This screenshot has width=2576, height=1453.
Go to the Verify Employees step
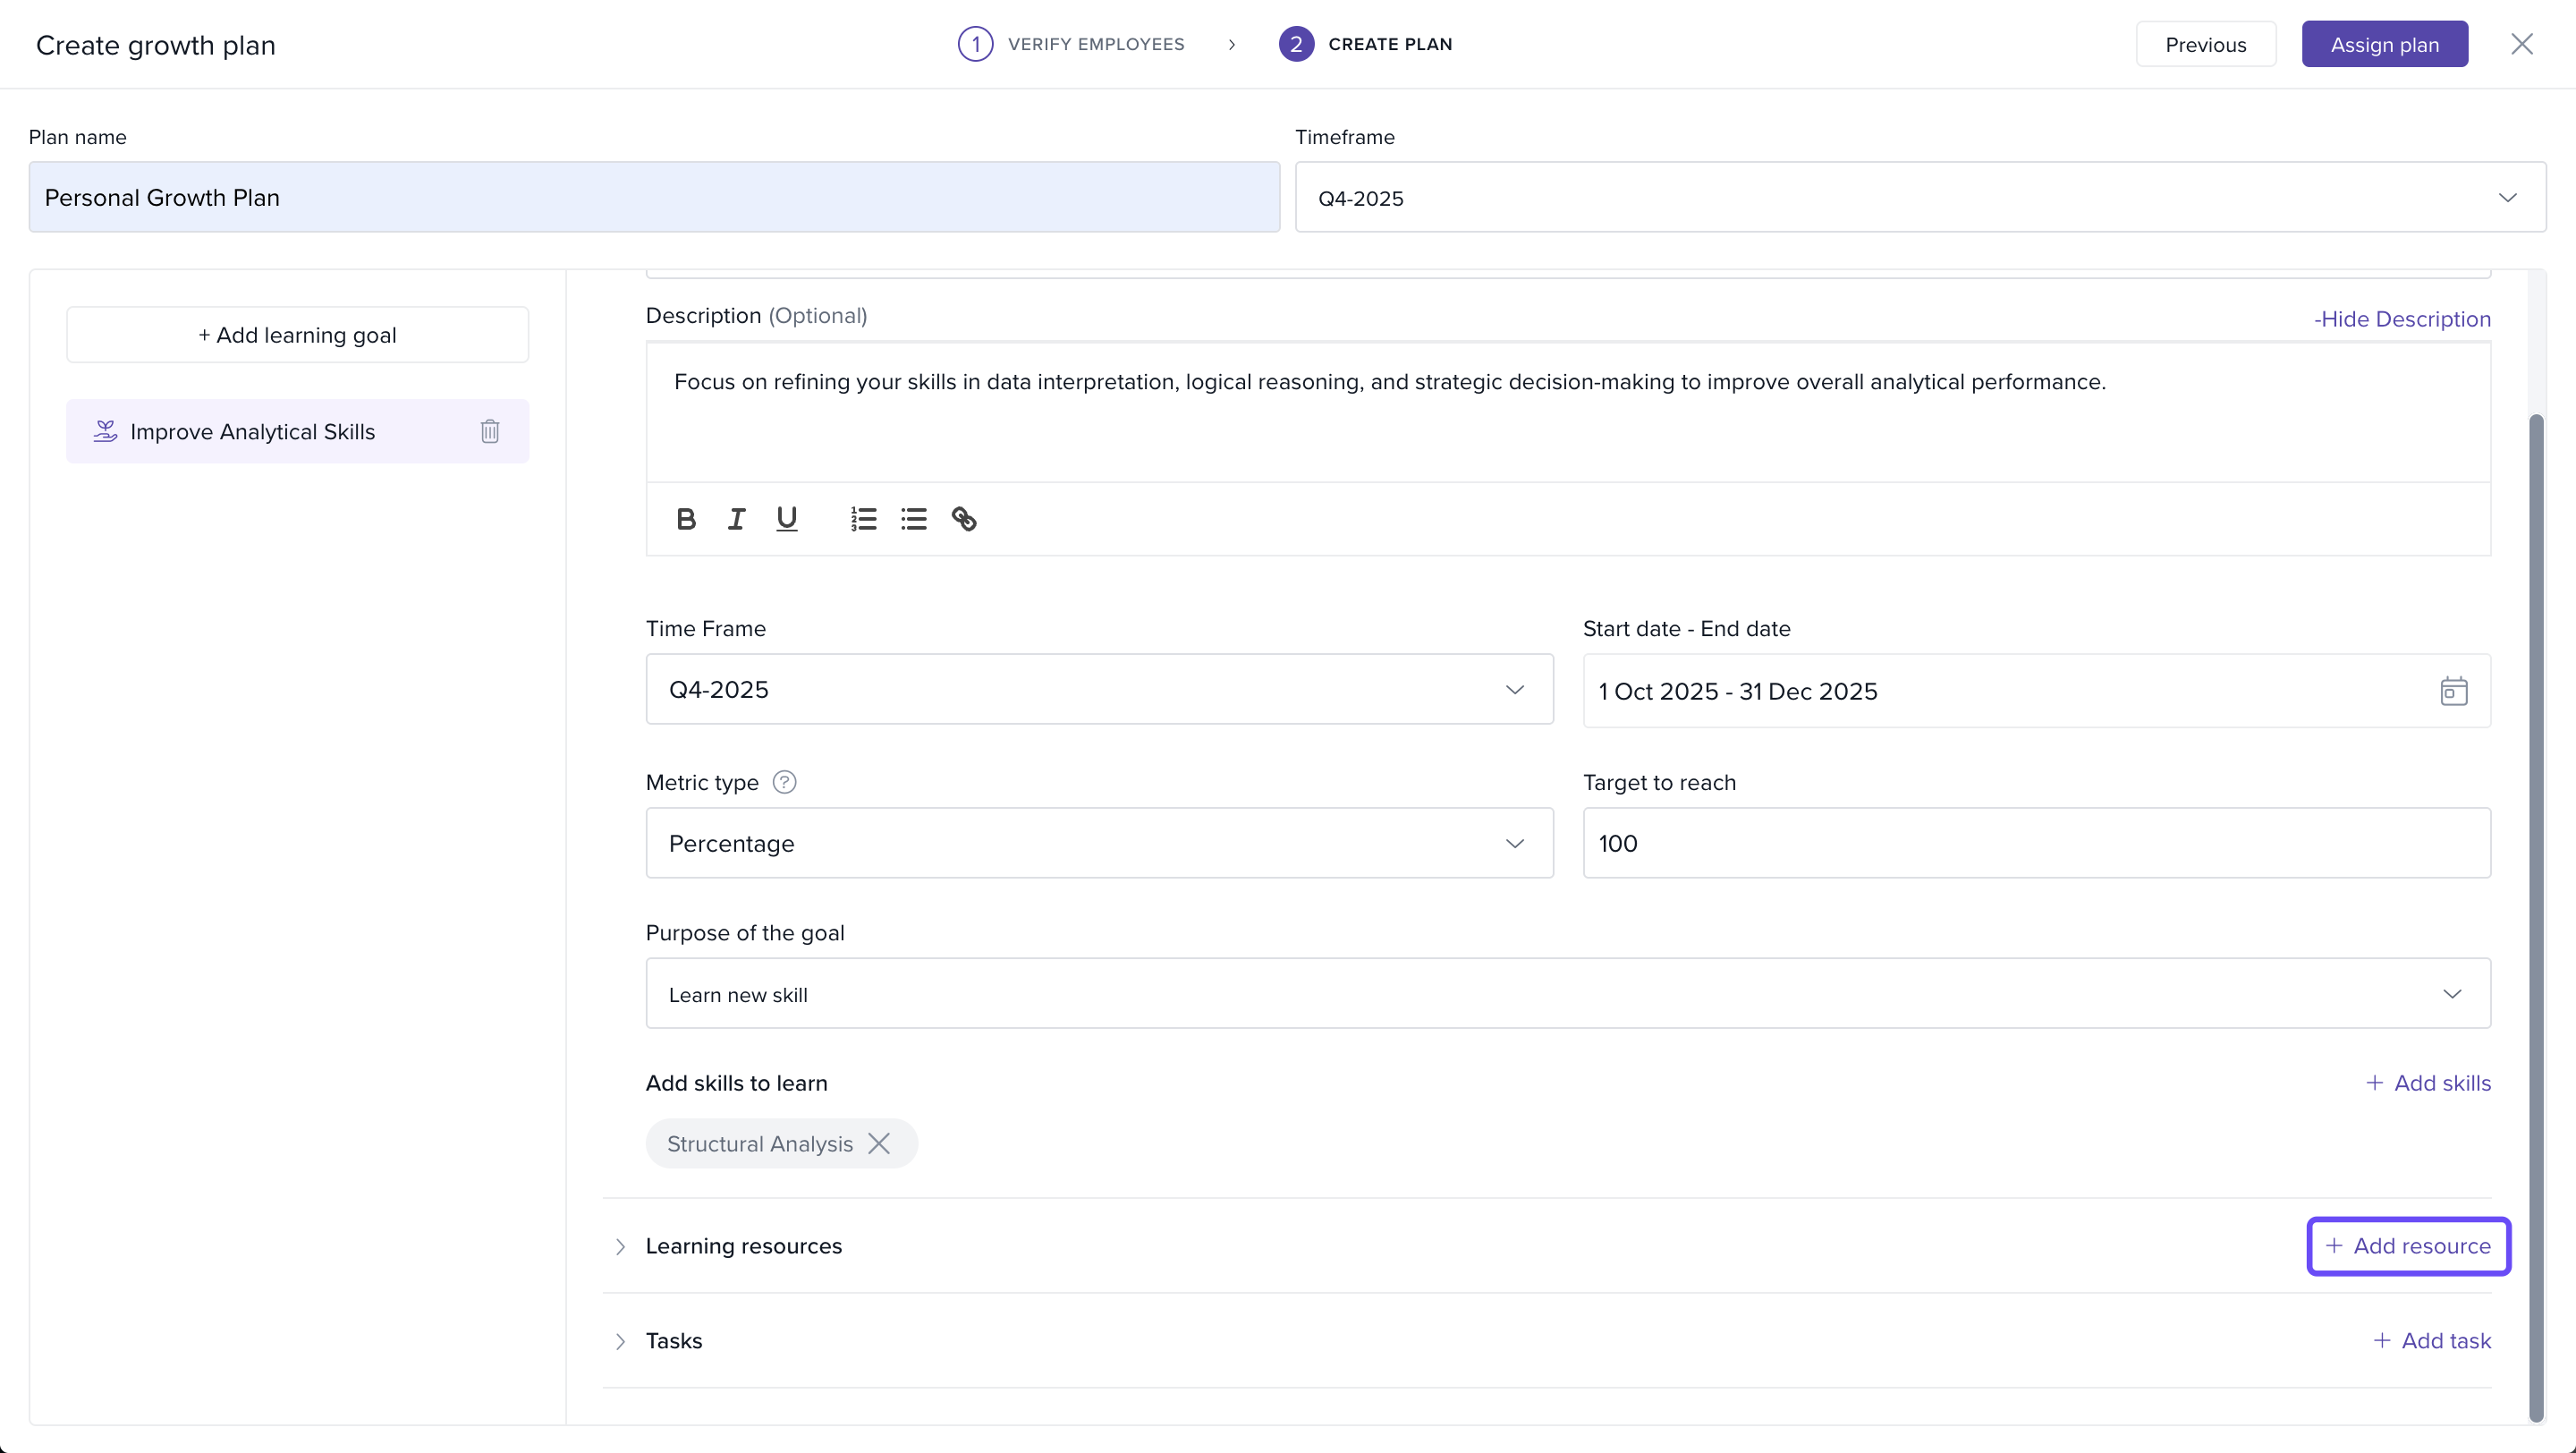tap(1071, 44)
